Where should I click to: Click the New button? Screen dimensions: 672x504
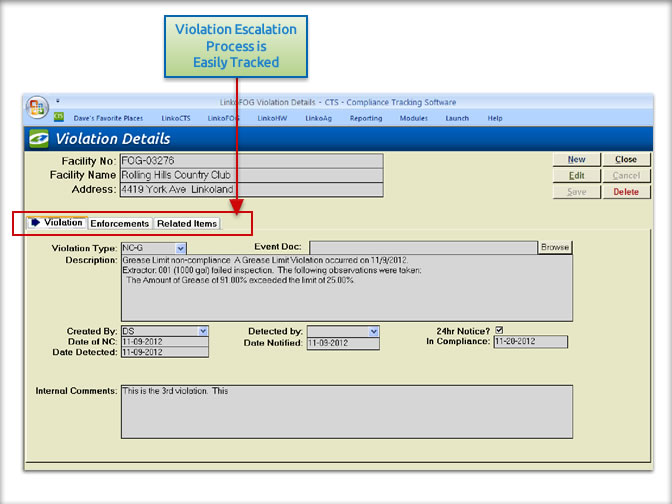576,160
